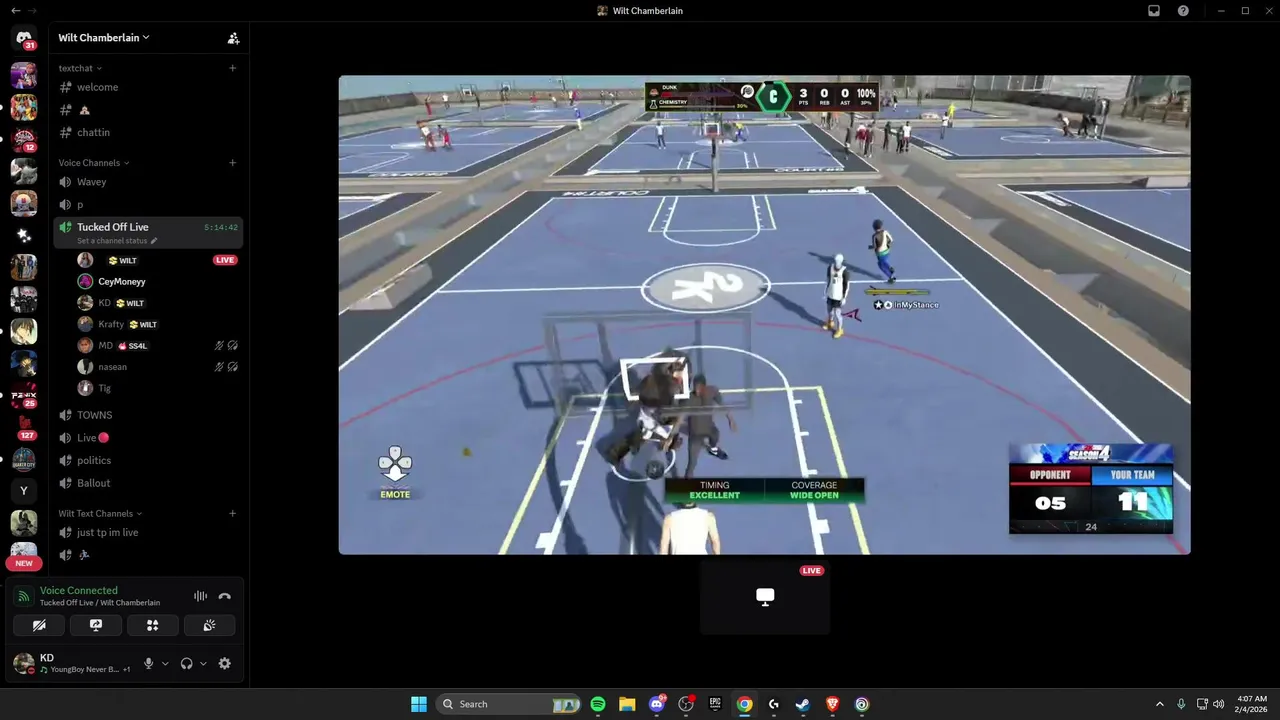This screenshot has height=720, width=1280.
Task: Toggle microphone mute in user panel
Action: [149, 663]
